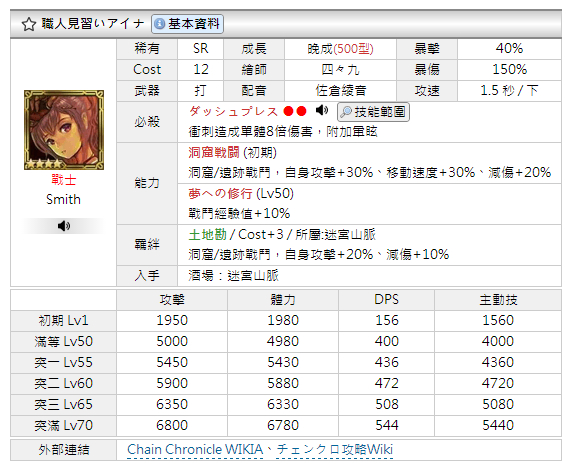Open the 技能範圍 skill range button
Screen dimensions: 567x466
[x=373, y=112]
